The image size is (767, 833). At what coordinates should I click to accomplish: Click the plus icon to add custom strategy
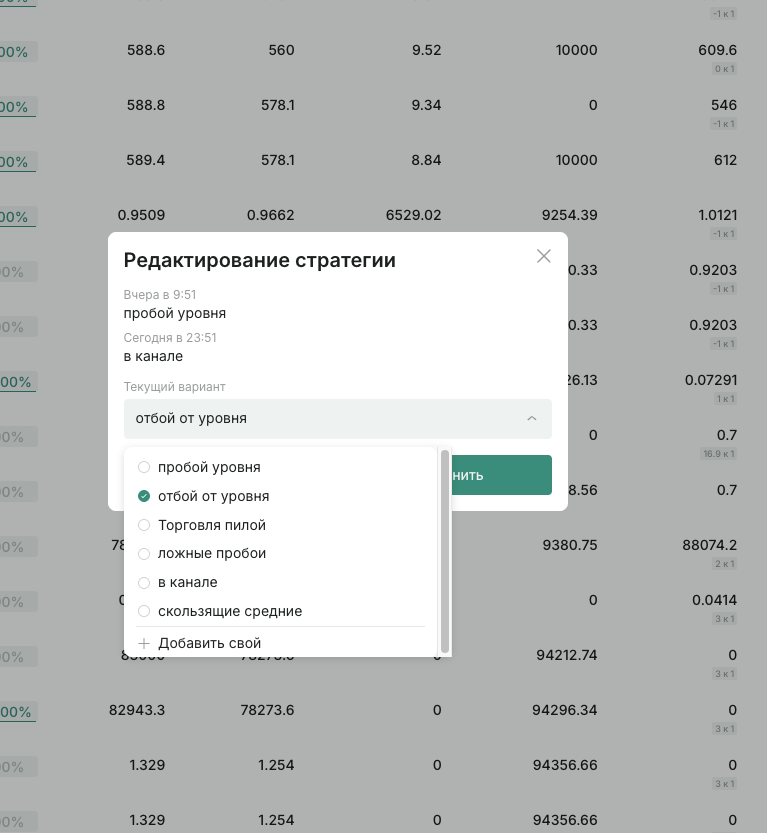point(144,643)
